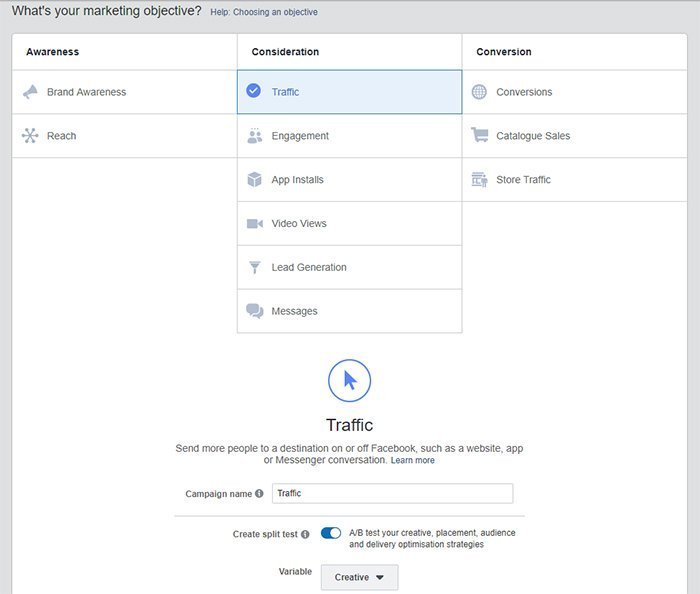Choose the Store Traffic objective
The height and width of the screenshot is (594, 700).
tap(575, 179)
